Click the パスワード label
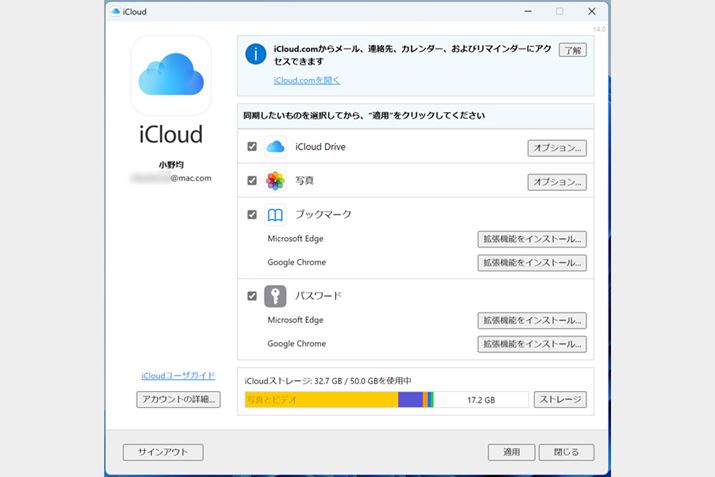 318,296
